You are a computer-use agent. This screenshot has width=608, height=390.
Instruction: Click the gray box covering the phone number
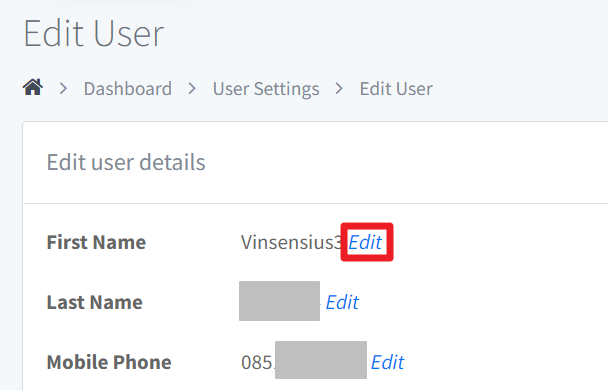321,360
